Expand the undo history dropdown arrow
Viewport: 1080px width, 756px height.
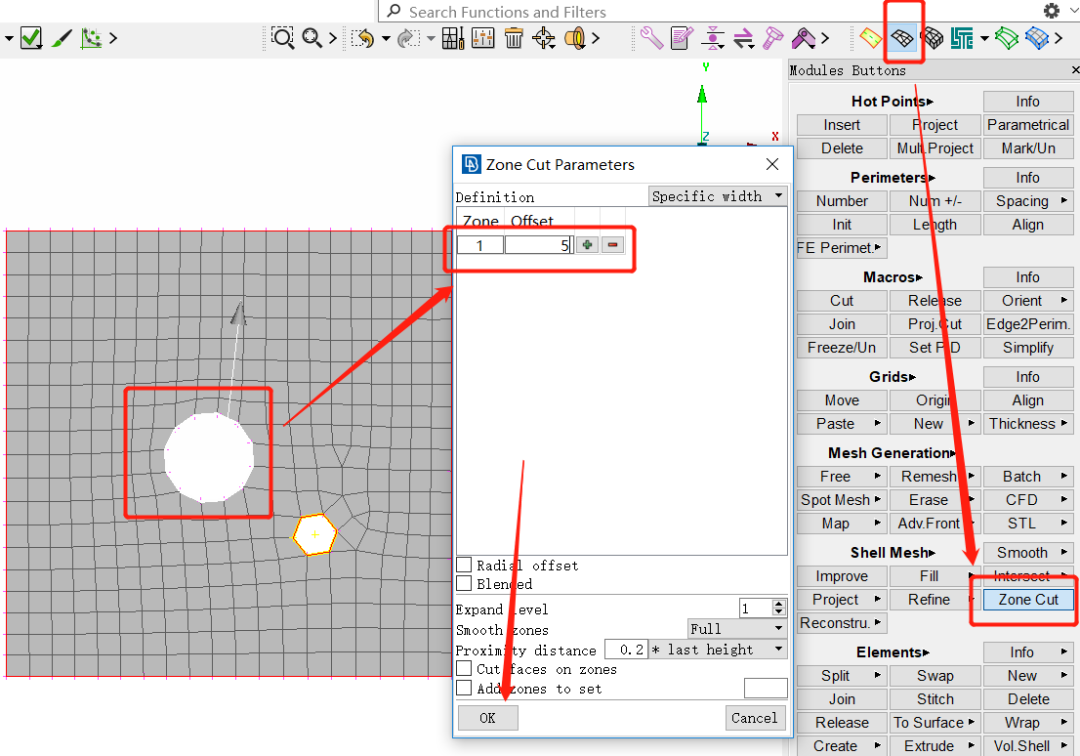click(386, 38)
